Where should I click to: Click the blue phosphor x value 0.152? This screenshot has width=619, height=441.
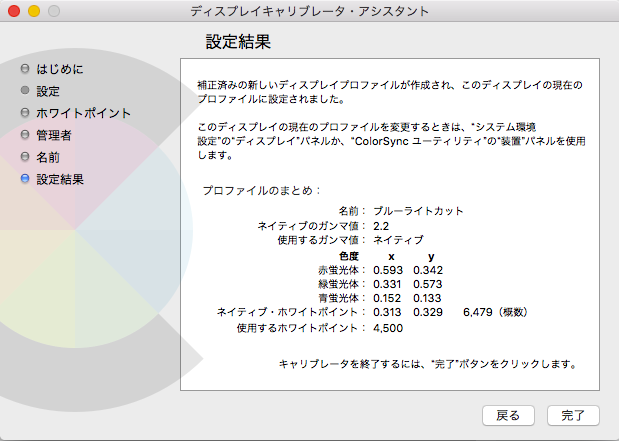click(387, 298)
